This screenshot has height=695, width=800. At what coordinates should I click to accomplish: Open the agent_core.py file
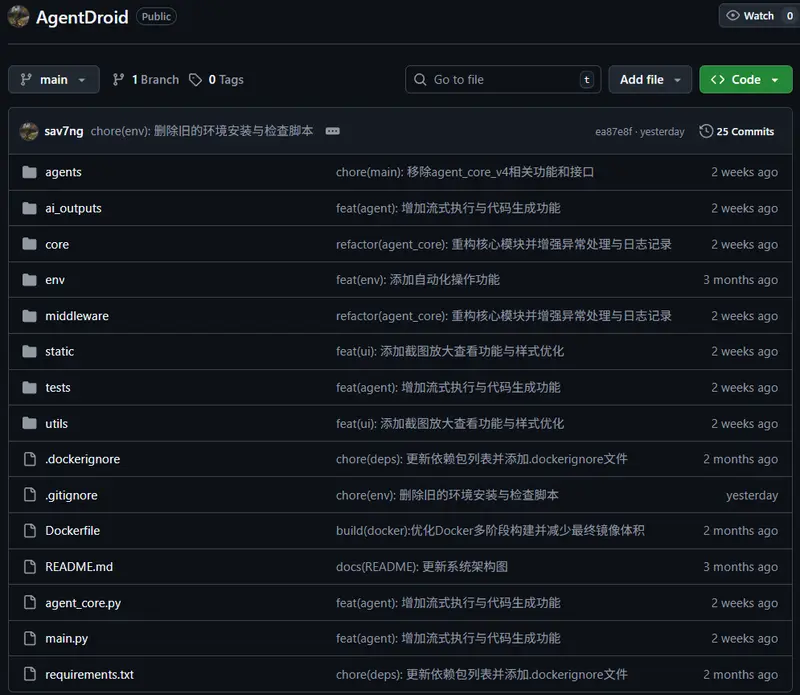(83, 603)
